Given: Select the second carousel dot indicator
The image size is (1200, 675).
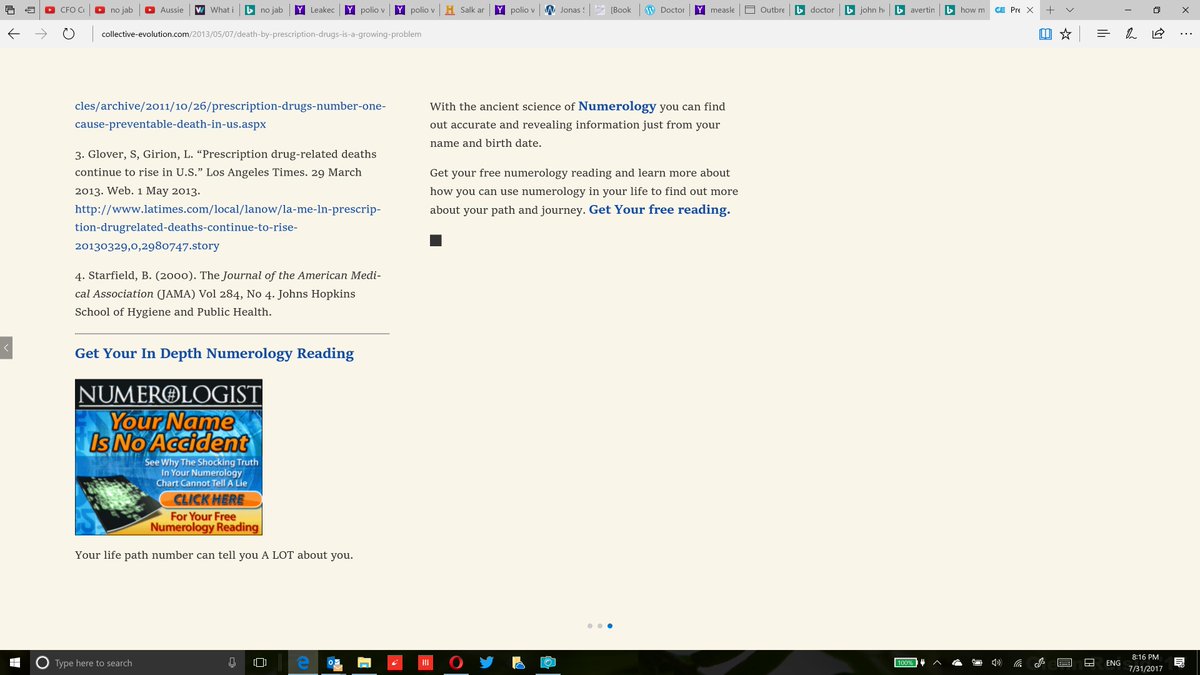Looking at the screenshot, I should click(599, 626).
